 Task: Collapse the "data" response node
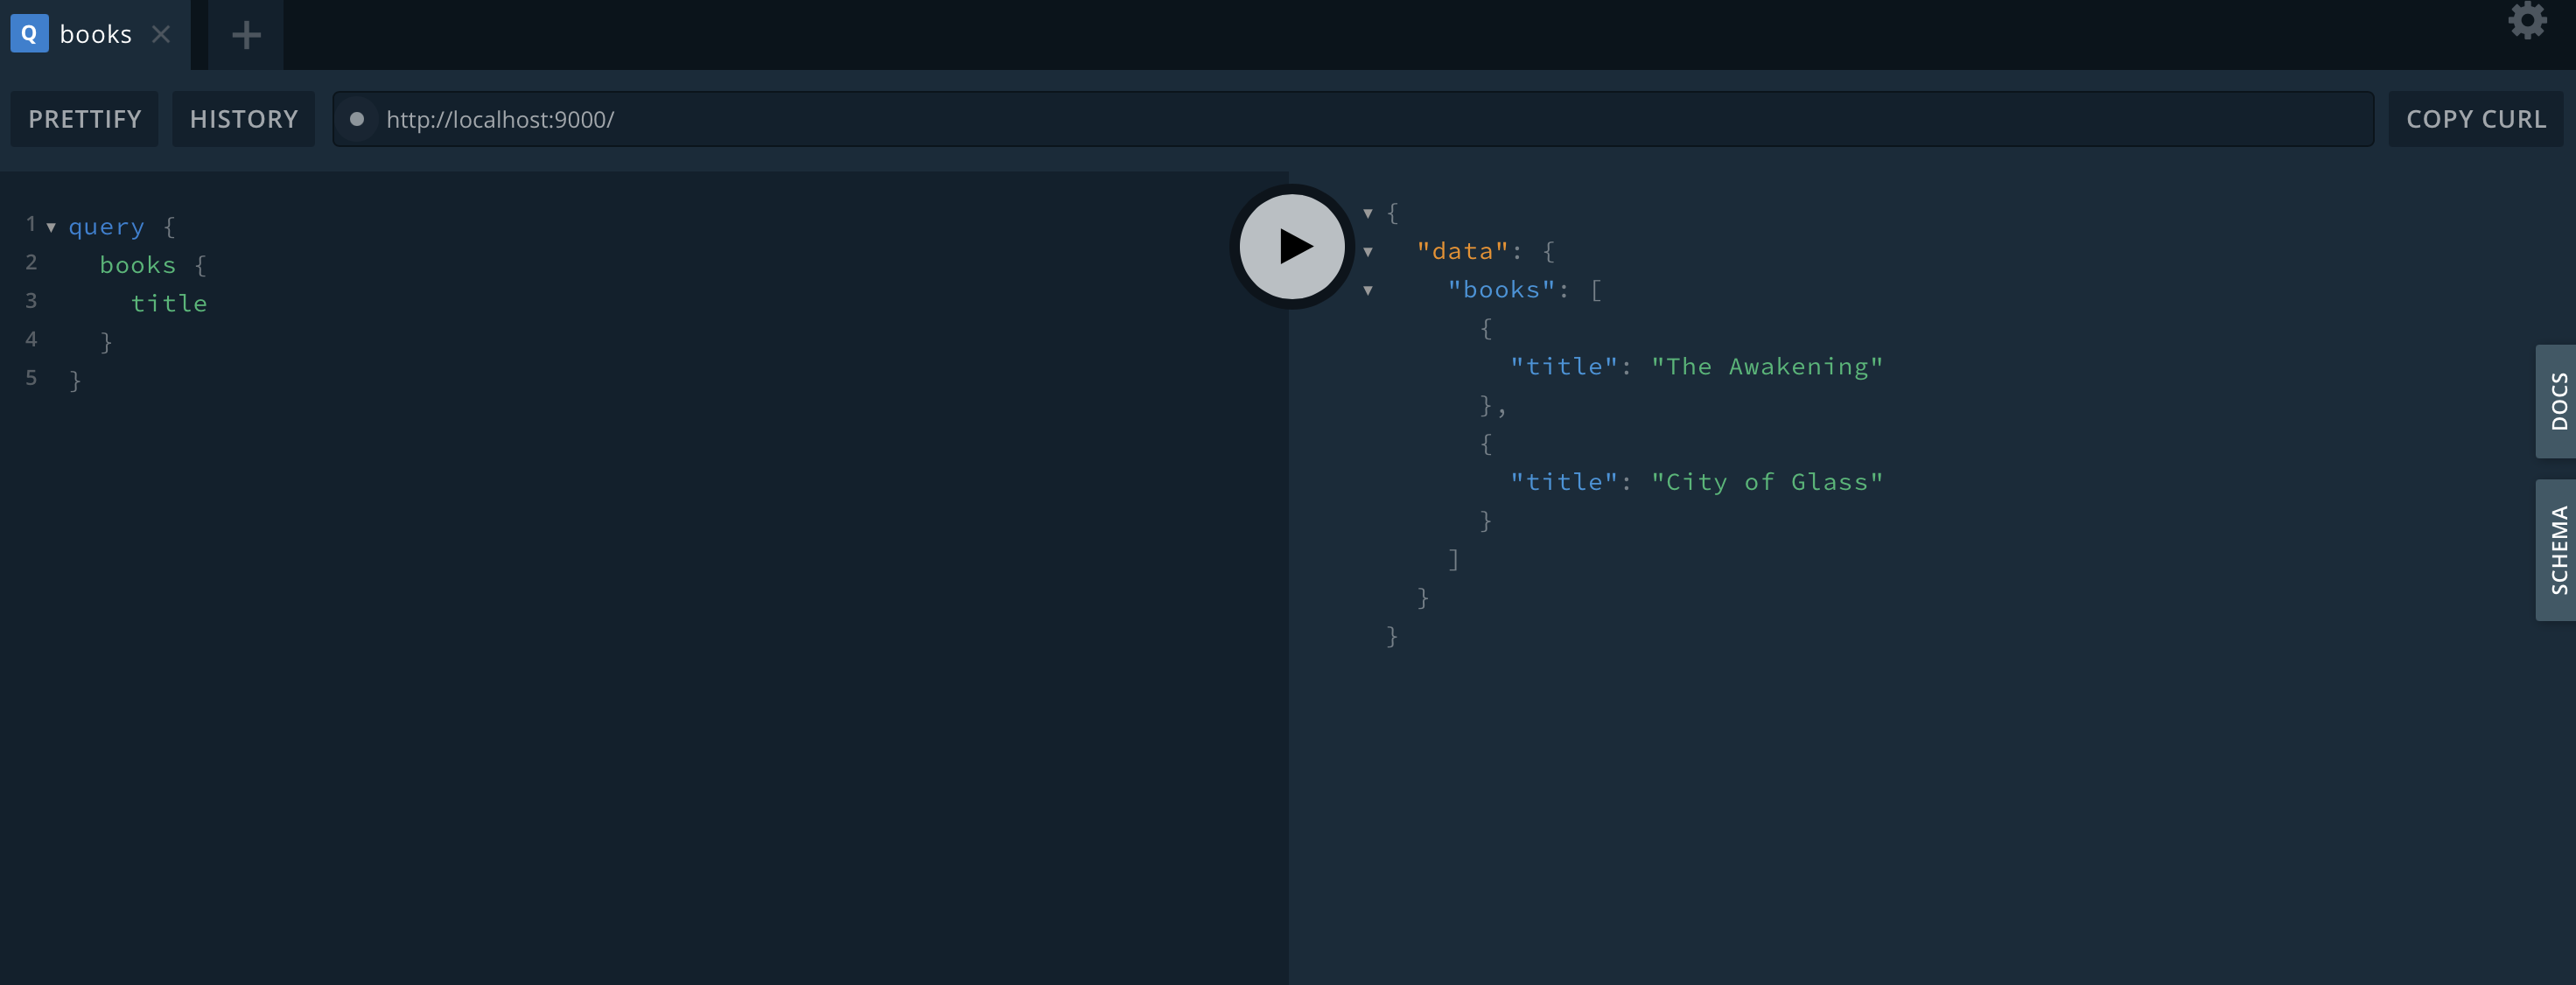click(1368, 252)
